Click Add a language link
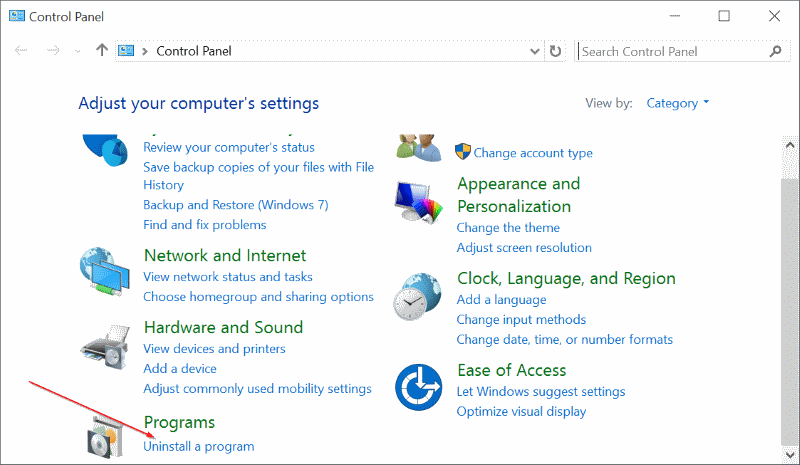 [501, 300]
